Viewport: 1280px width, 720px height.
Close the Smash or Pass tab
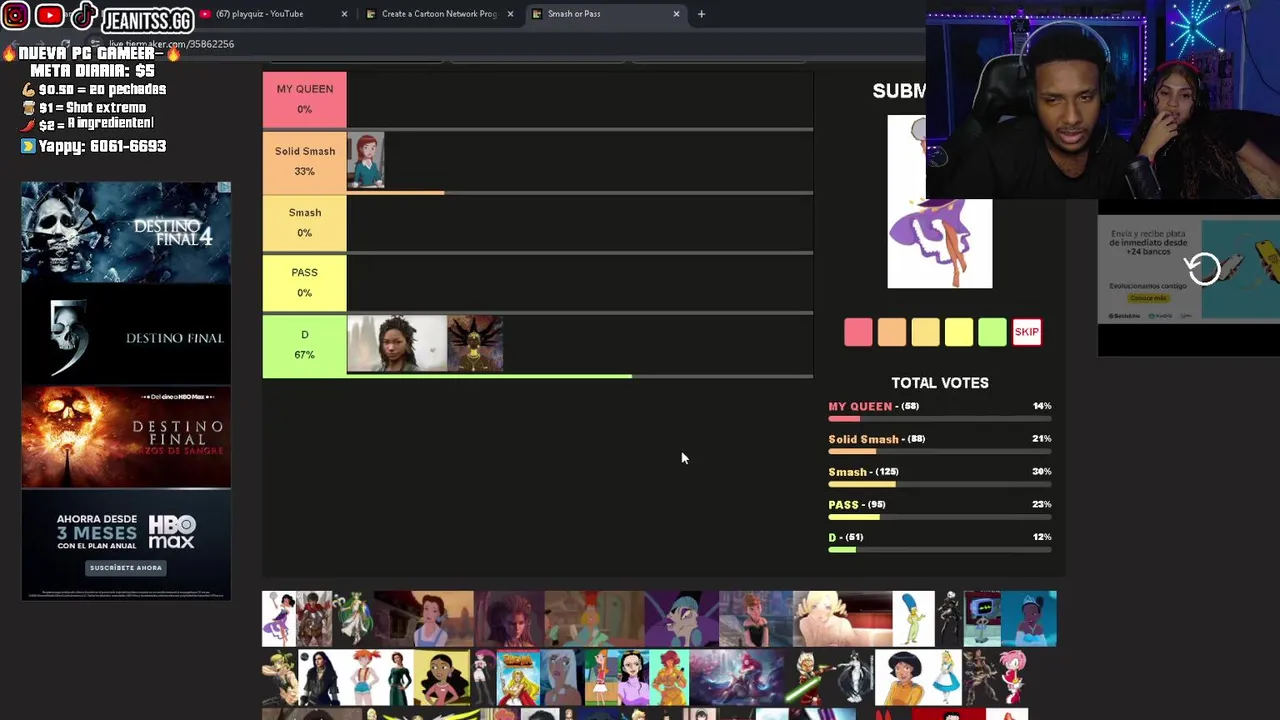[676, 14]
